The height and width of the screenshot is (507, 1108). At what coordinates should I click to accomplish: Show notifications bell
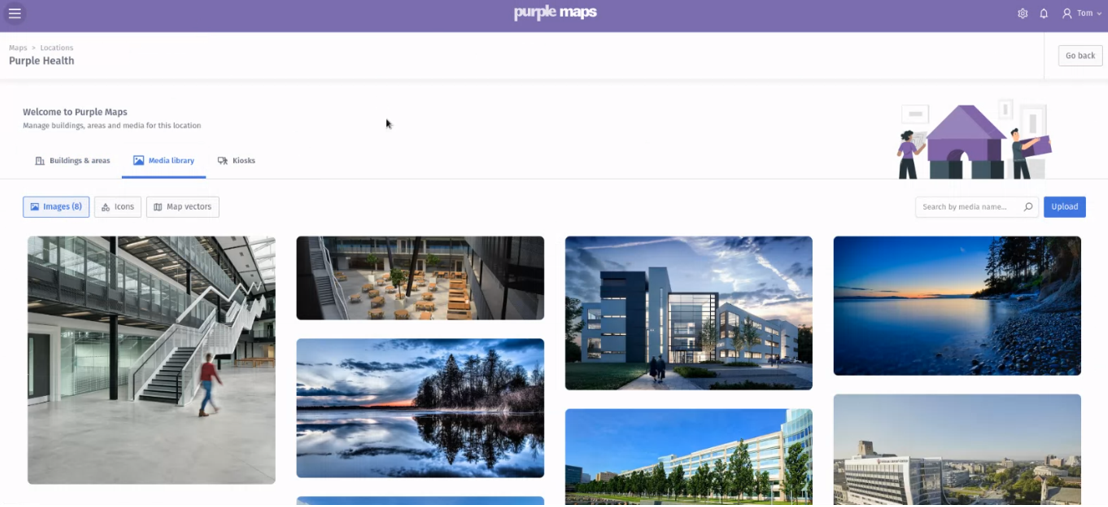(x=1044, y=13)
